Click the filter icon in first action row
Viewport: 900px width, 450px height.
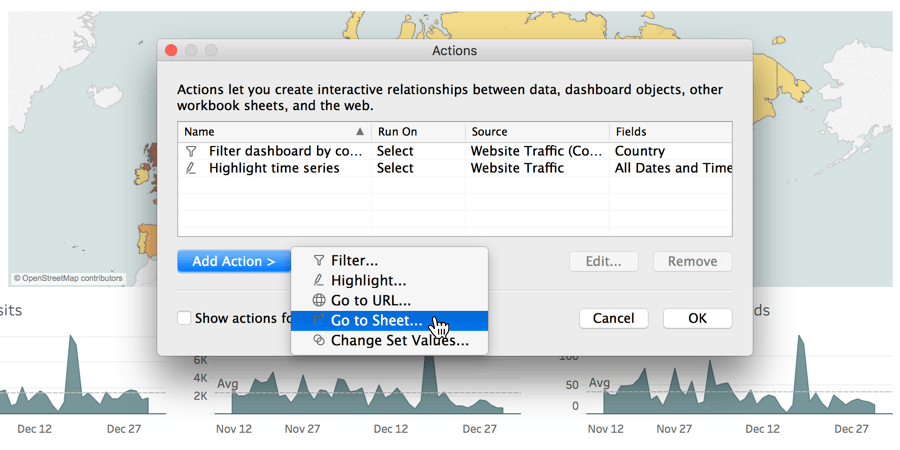191,152
